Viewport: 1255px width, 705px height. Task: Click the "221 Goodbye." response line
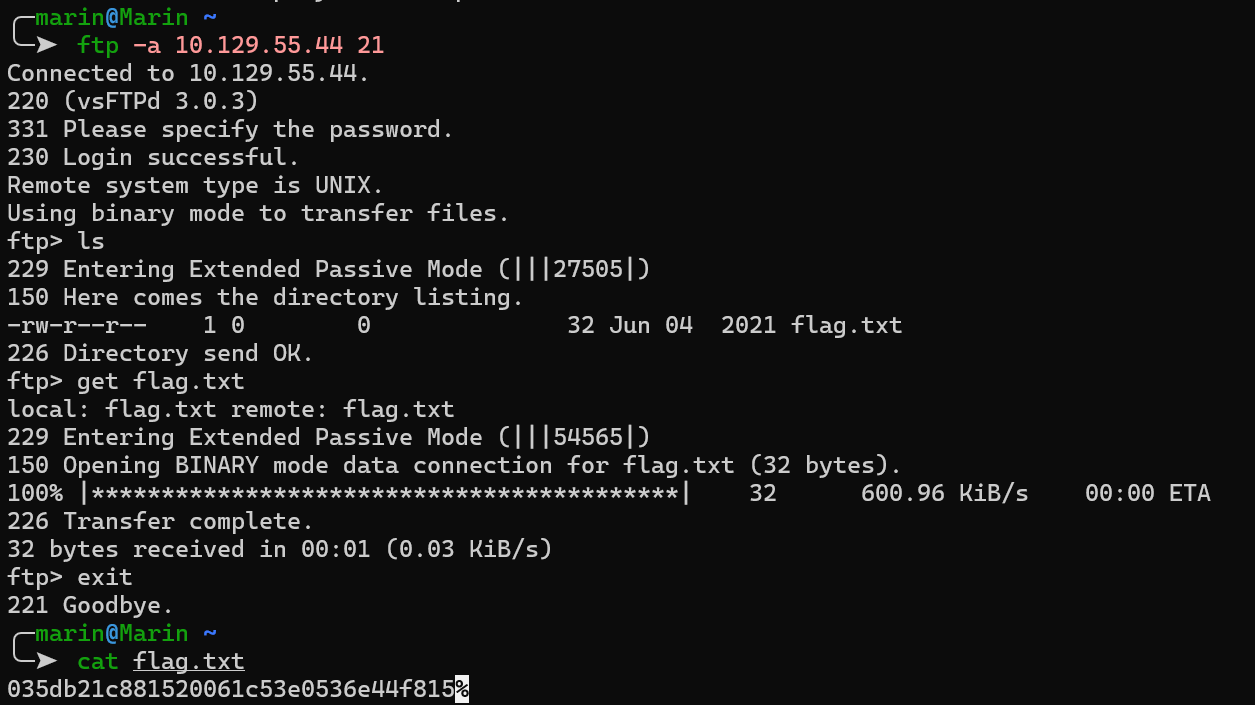tap(90, 605)
